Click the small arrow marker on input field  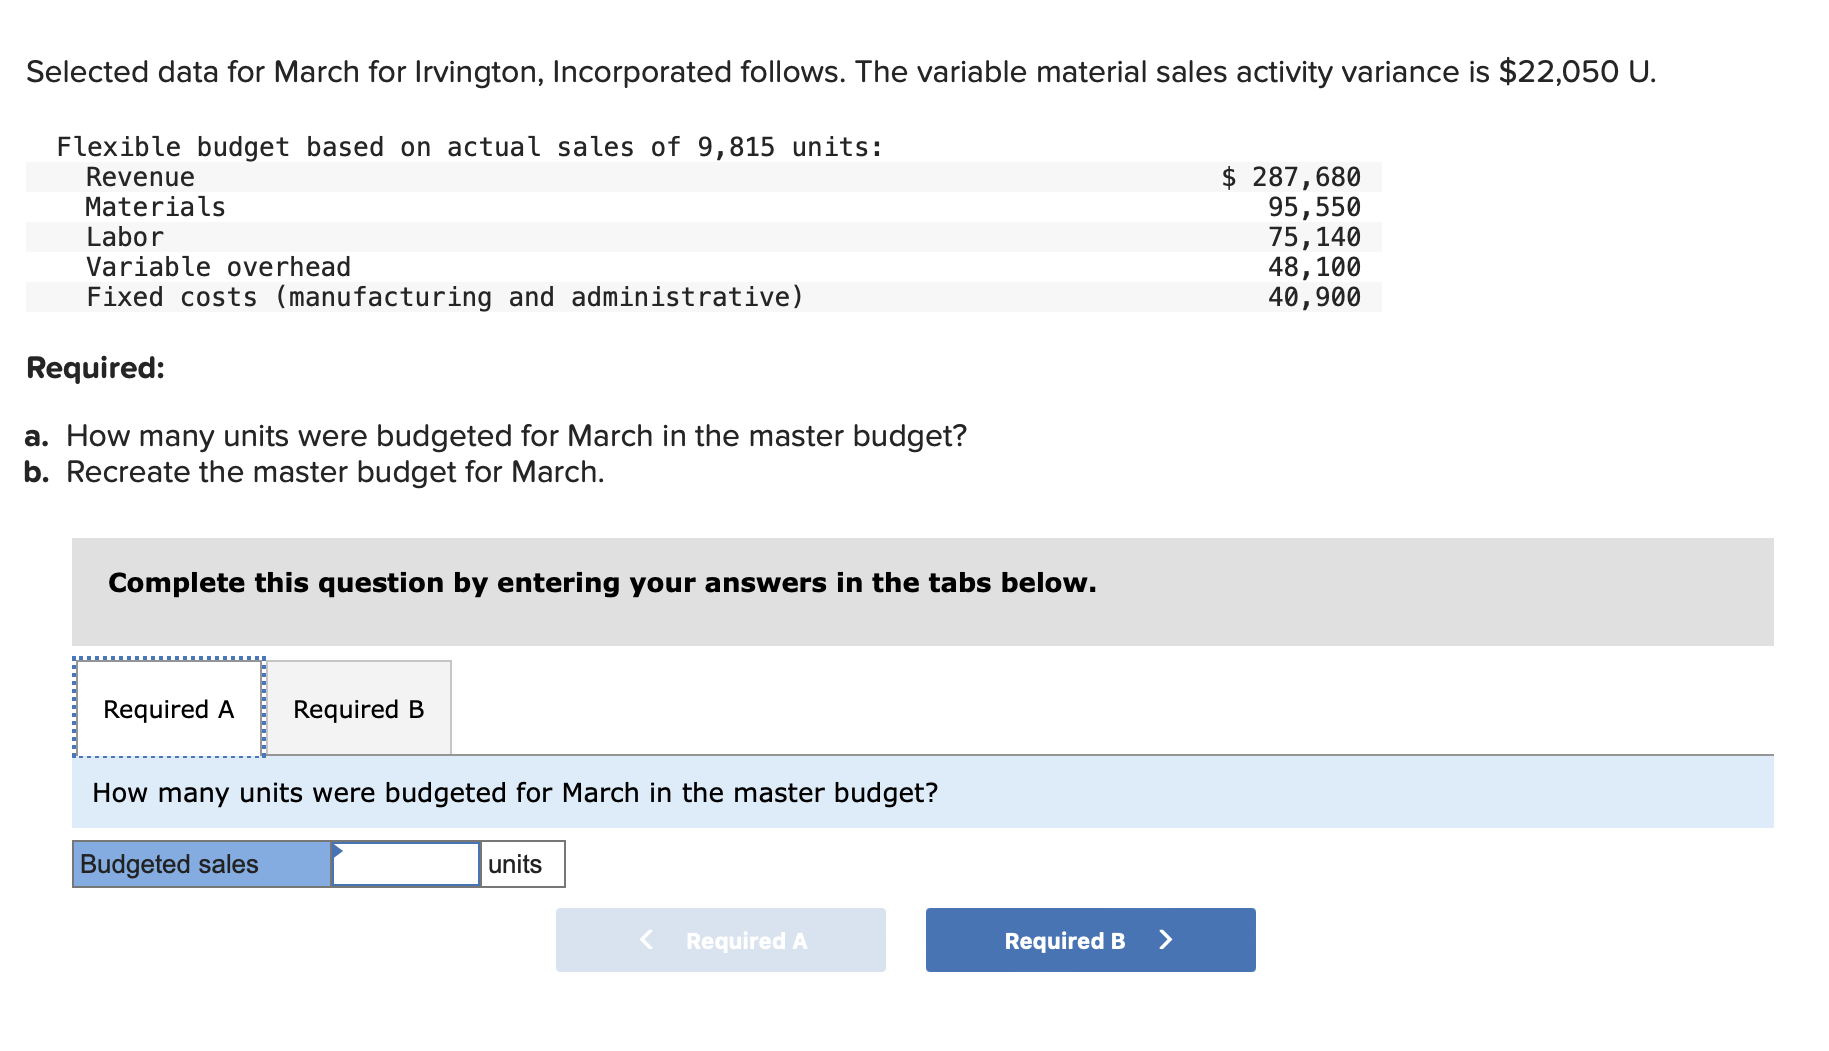point(340,851)
